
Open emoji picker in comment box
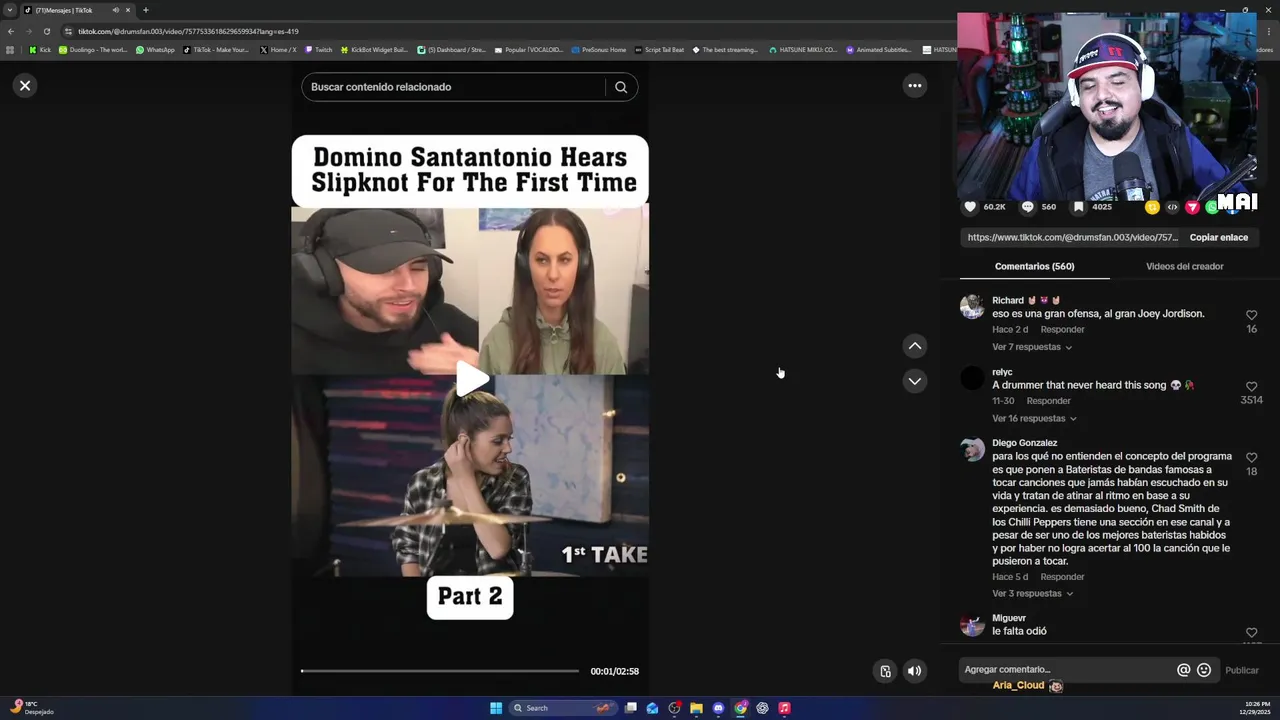point(1204,670)
